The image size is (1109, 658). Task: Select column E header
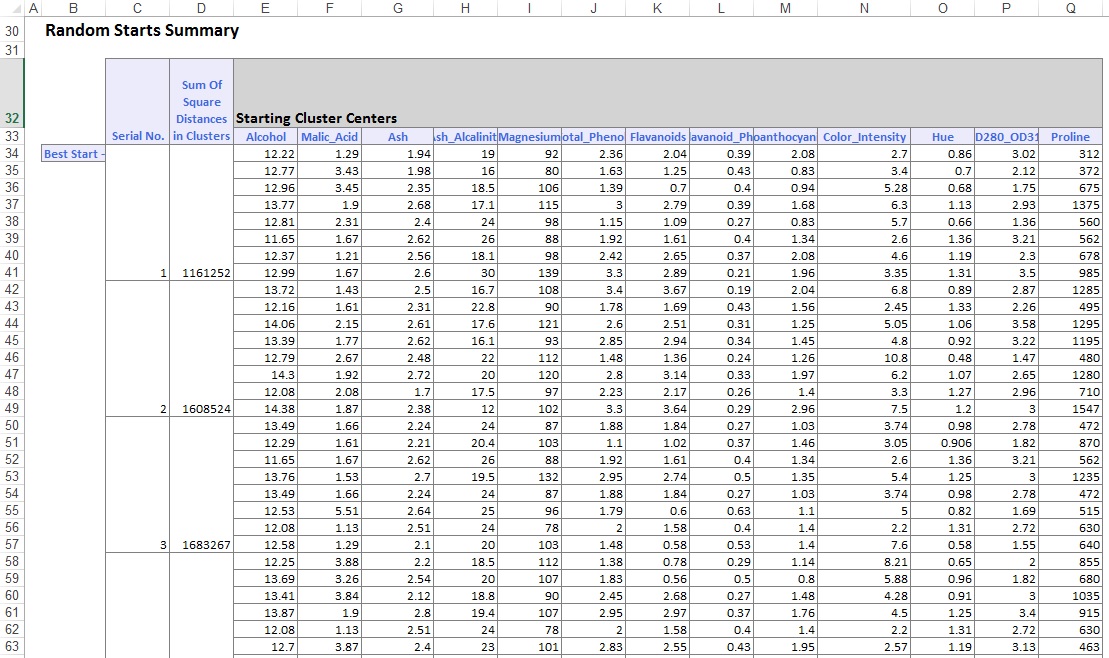click(265, 8)
